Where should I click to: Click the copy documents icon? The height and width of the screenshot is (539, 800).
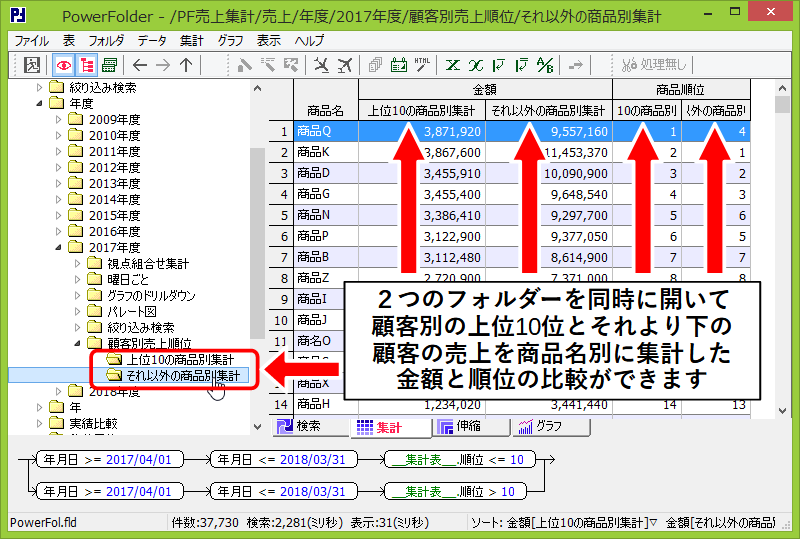pos(375,65)
